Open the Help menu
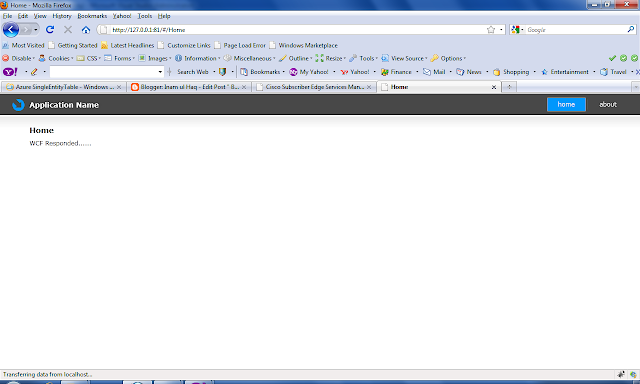The width and height of the screenshot is (640, 384). click(164, 16)
